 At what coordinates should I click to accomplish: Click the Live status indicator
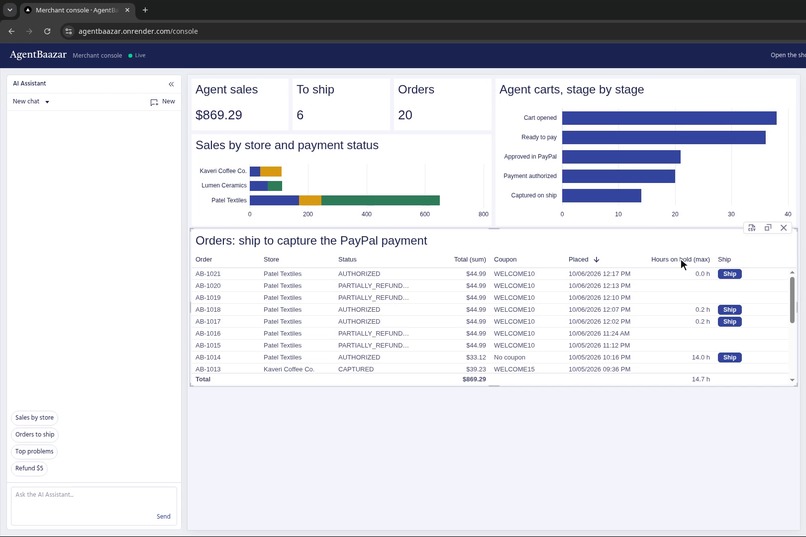point(137,55)
